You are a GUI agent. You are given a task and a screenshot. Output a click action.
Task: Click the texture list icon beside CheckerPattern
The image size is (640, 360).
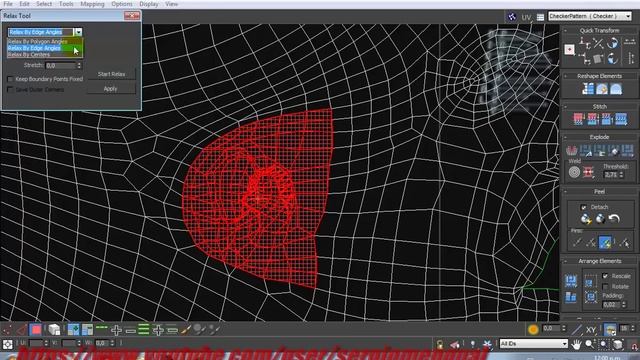click(x=540, y=17)
